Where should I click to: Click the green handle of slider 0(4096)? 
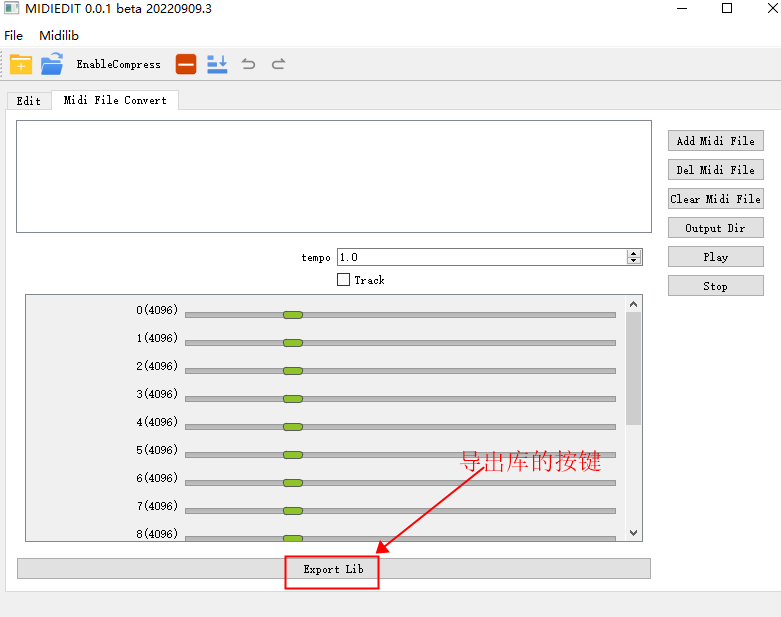tap(292, 315)
